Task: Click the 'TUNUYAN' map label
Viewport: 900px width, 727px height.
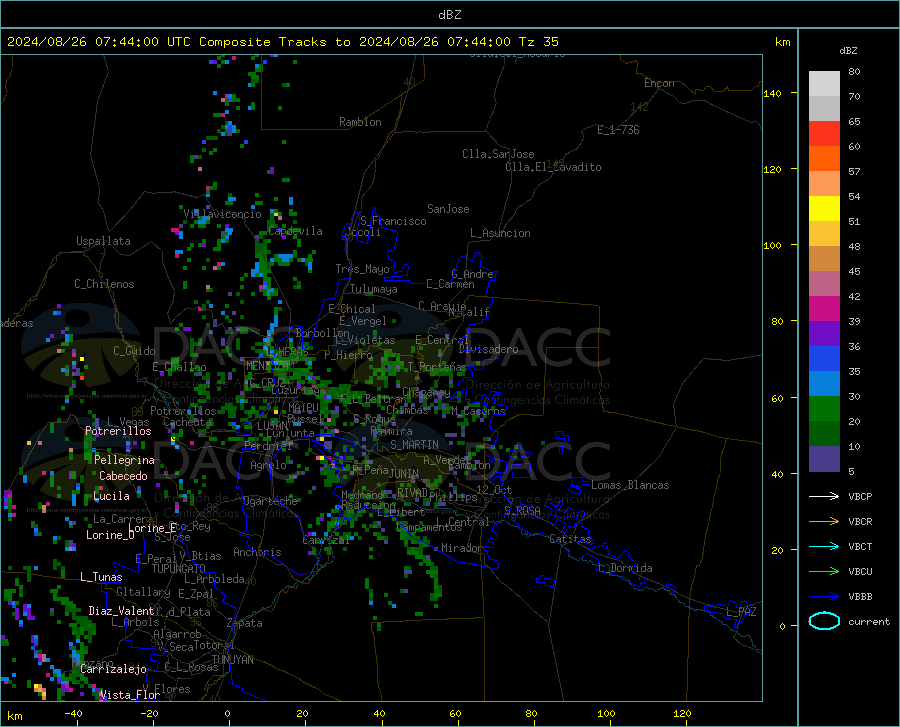Action: click(x=232, y=660)
